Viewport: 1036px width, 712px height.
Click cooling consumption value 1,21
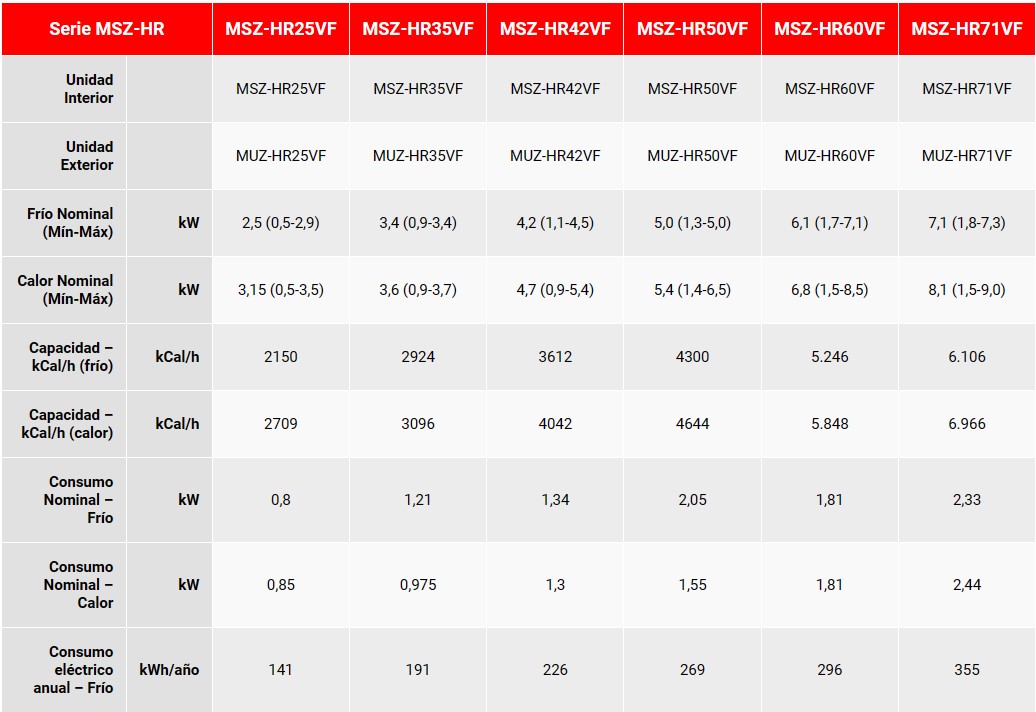click(418, 500)
